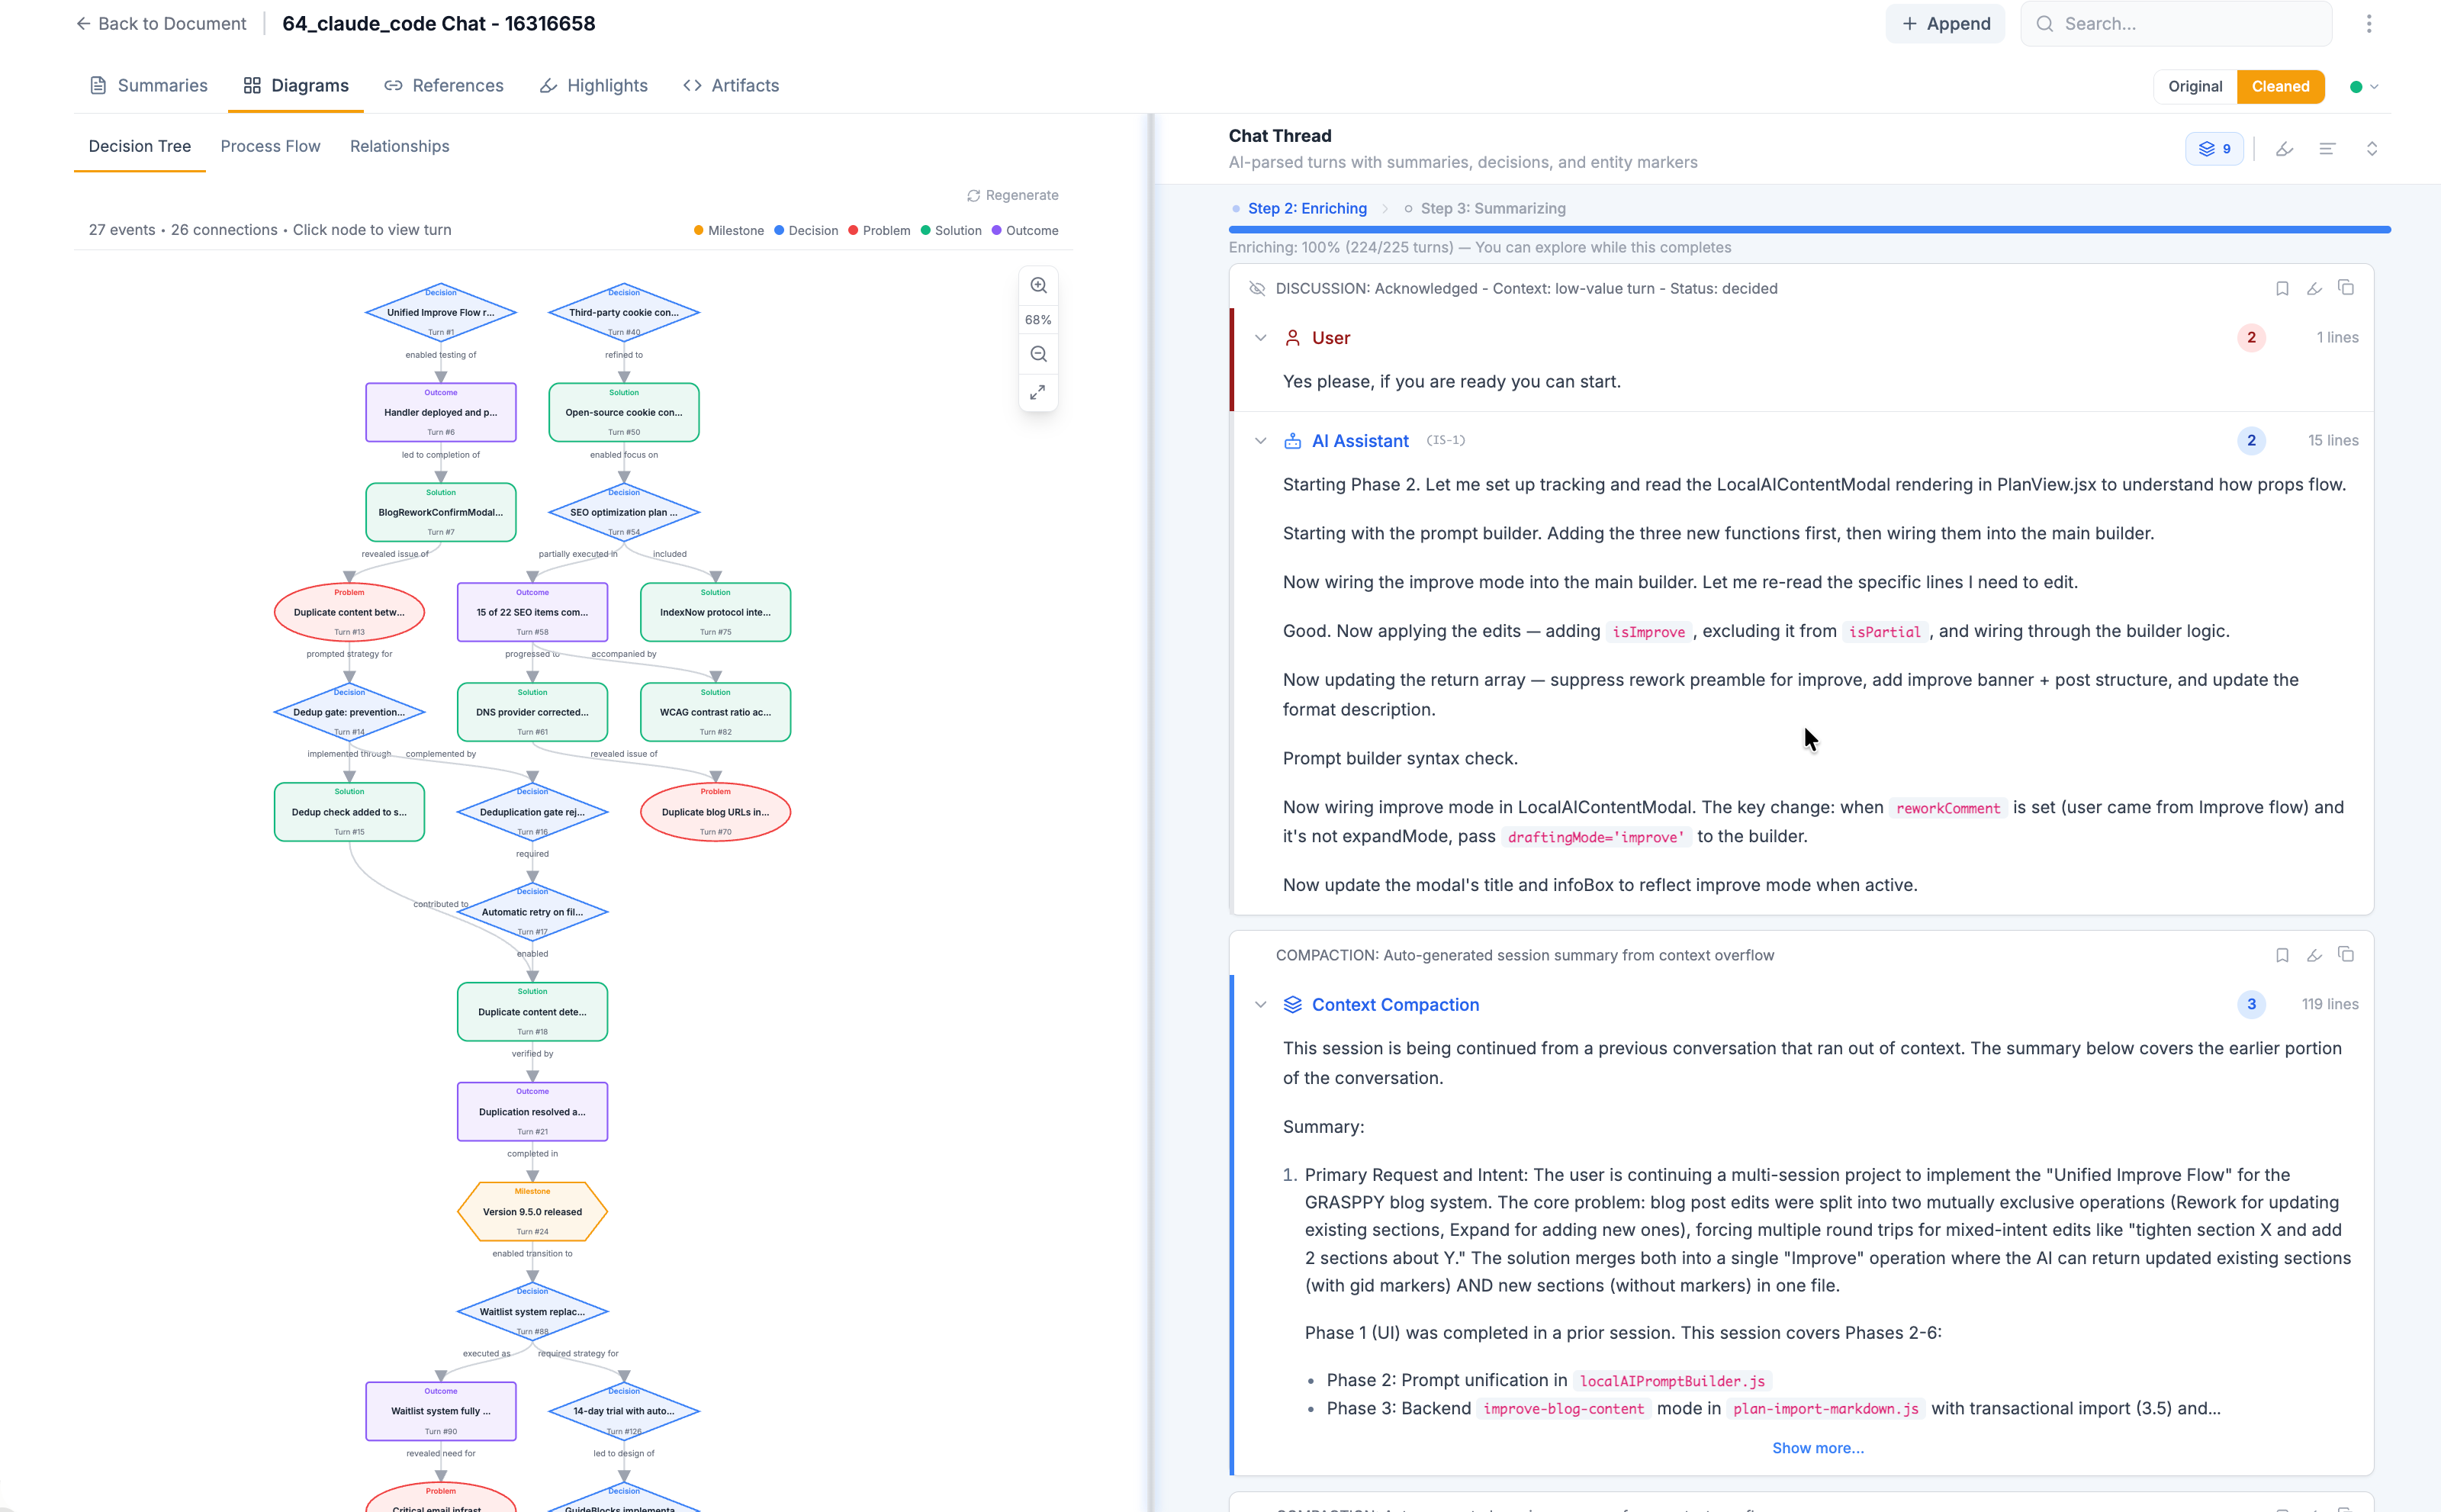Bookmark the COMPACTION session summary turn
The width and height of the screenshot is (2441, 1512).
coord(2282,956)
